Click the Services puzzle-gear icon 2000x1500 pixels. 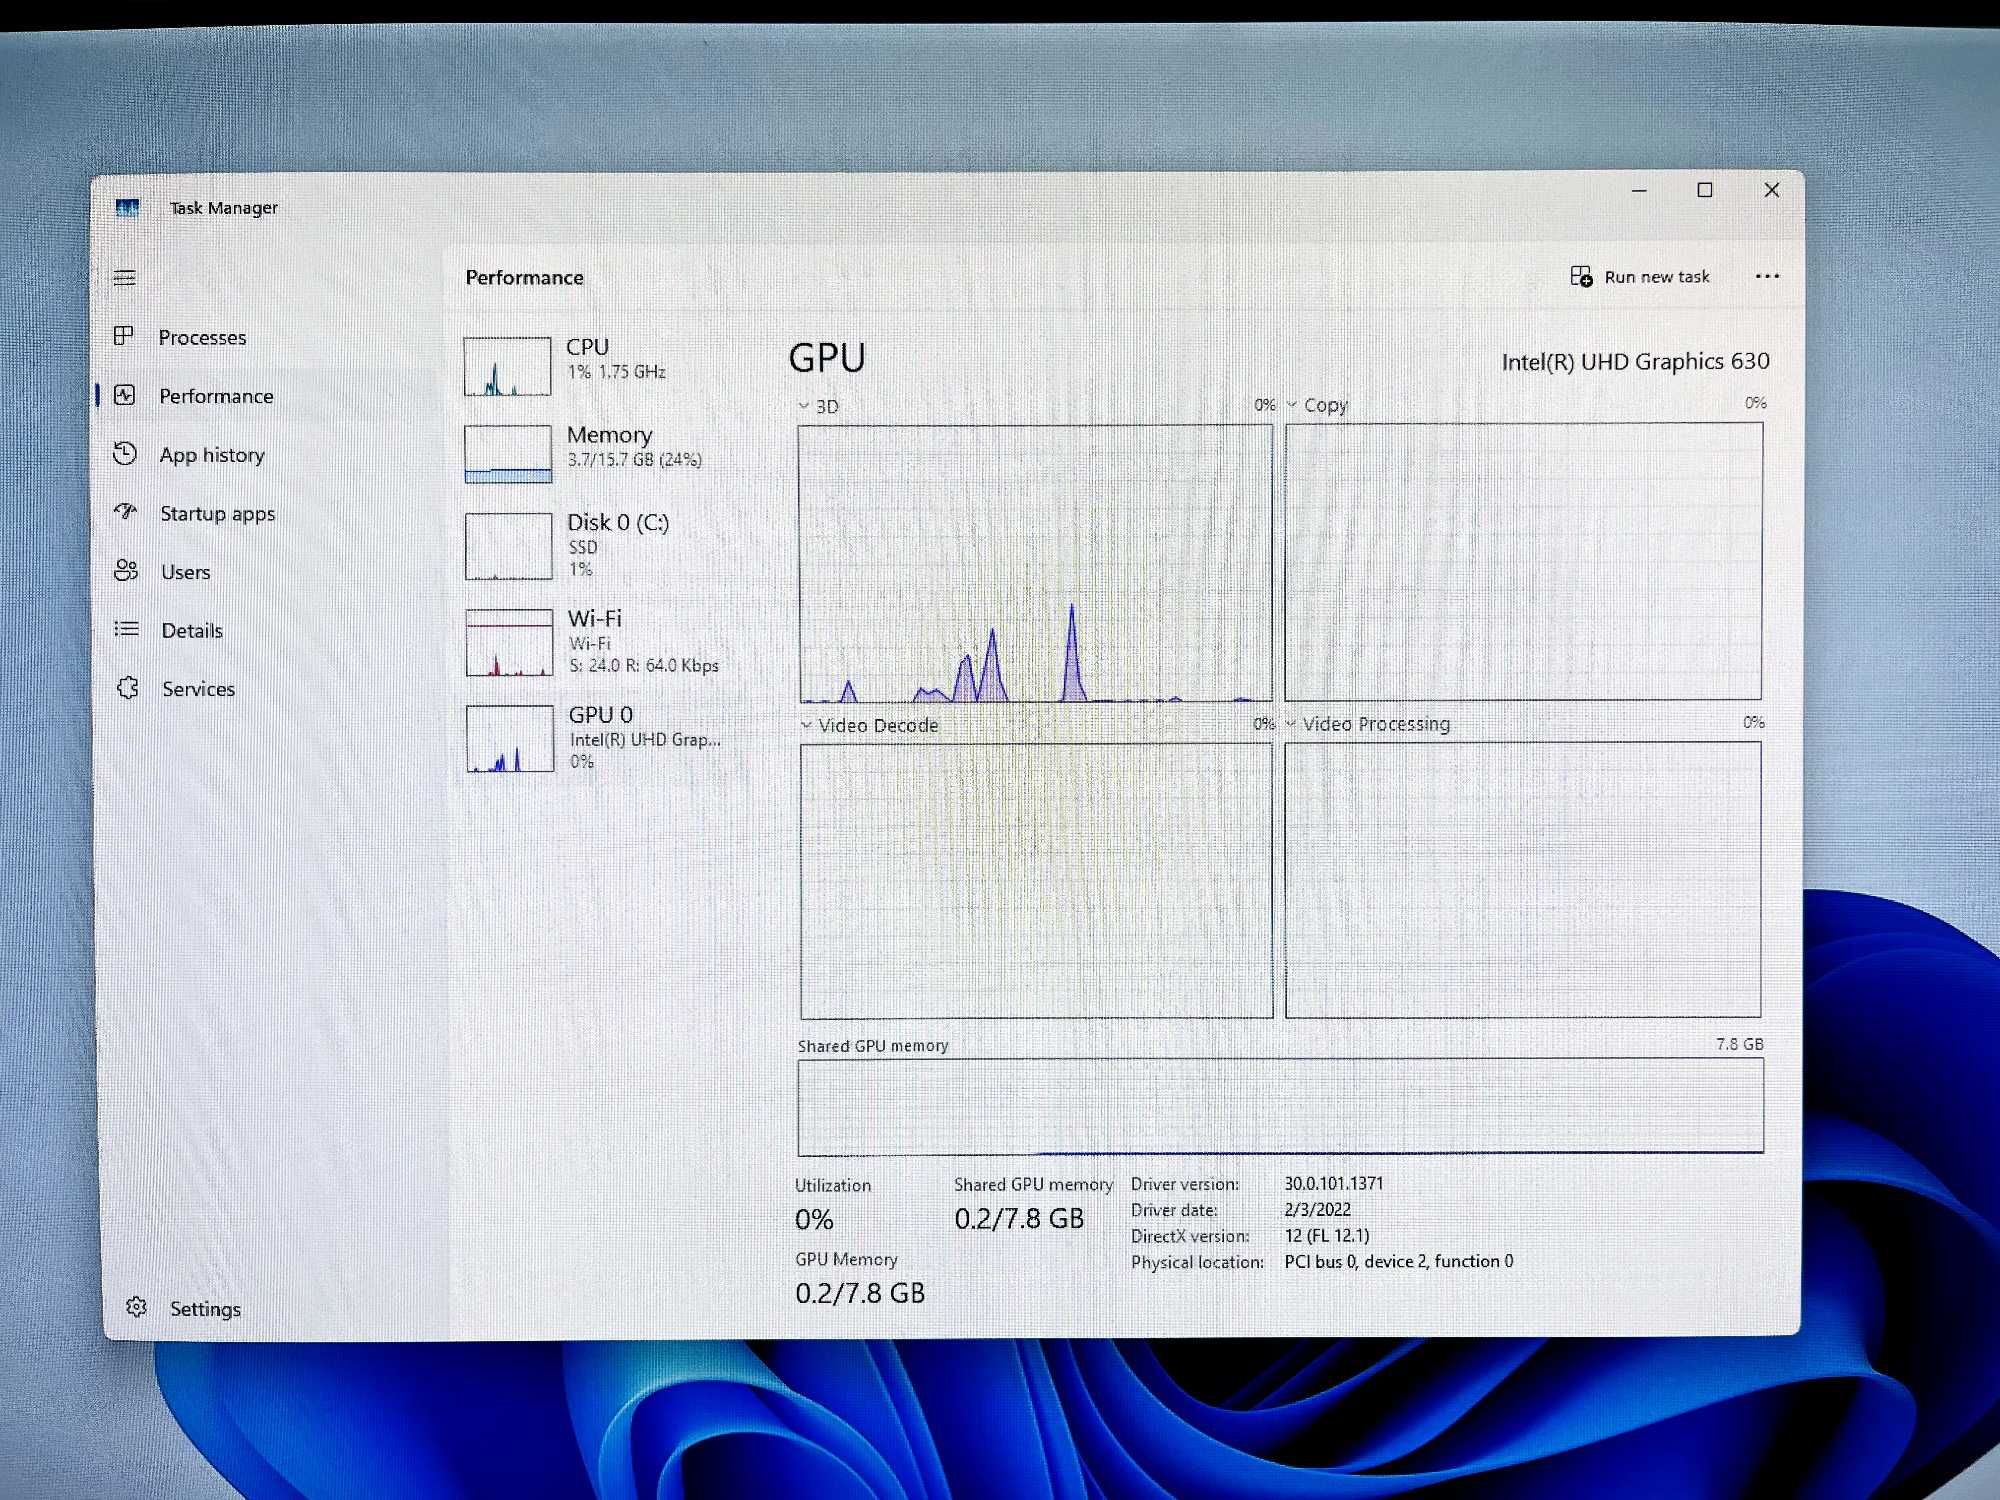128,688
